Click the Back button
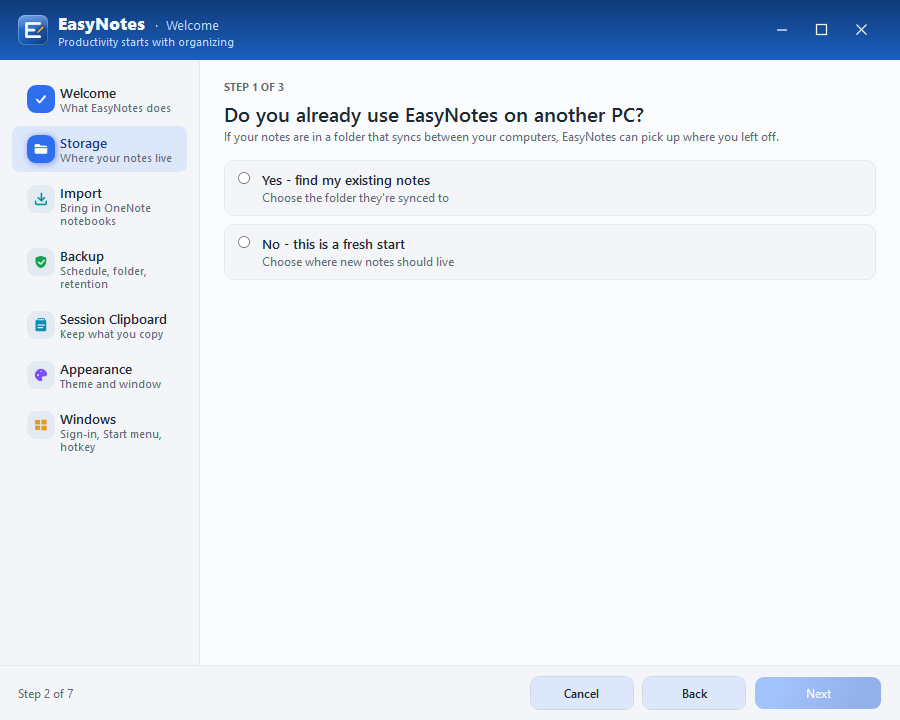 pyautogui.click(x=694, y=693)
